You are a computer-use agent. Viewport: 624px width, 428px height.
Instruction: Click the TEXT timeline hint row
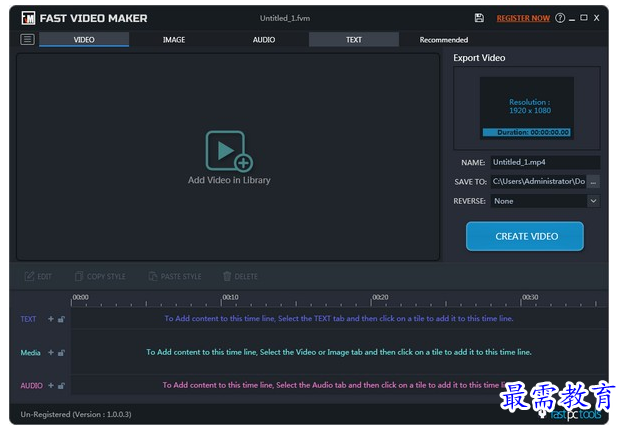click(339, 319)
